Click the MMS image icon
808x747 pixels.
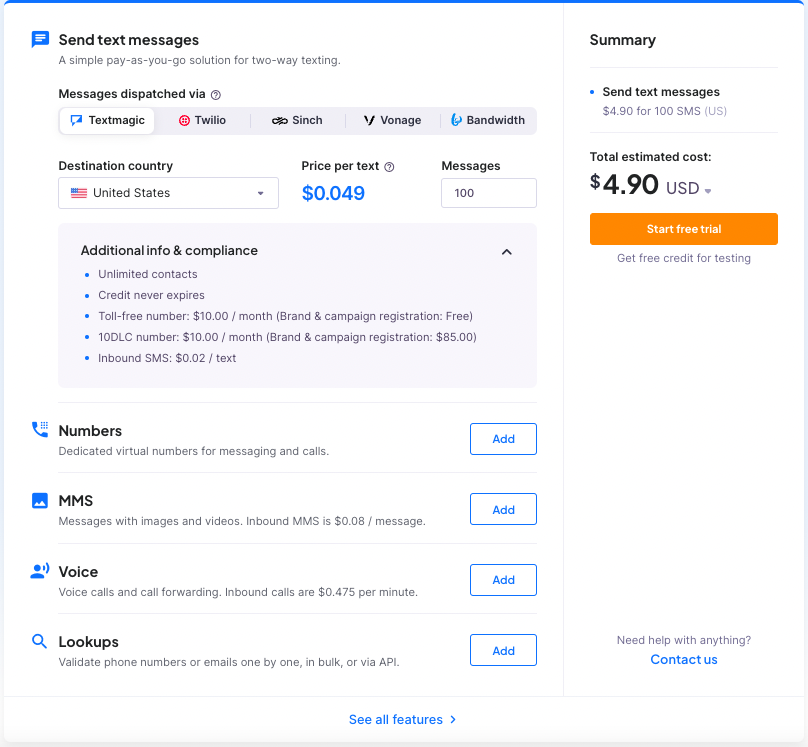tap(40, 500)
